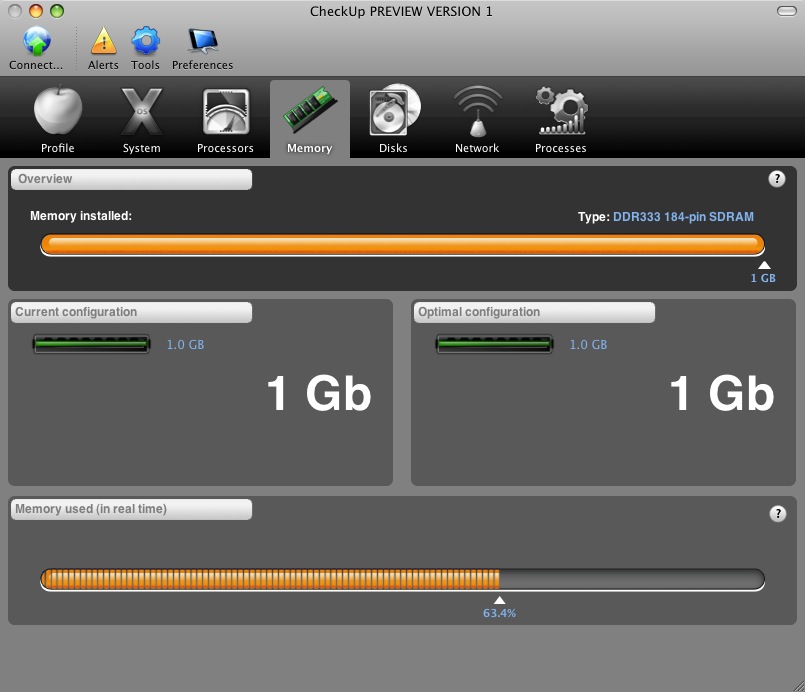The image size is (805, 692).
Task: Click the large 1 Gb in Optimal configuration
Action: pos(722,393)
